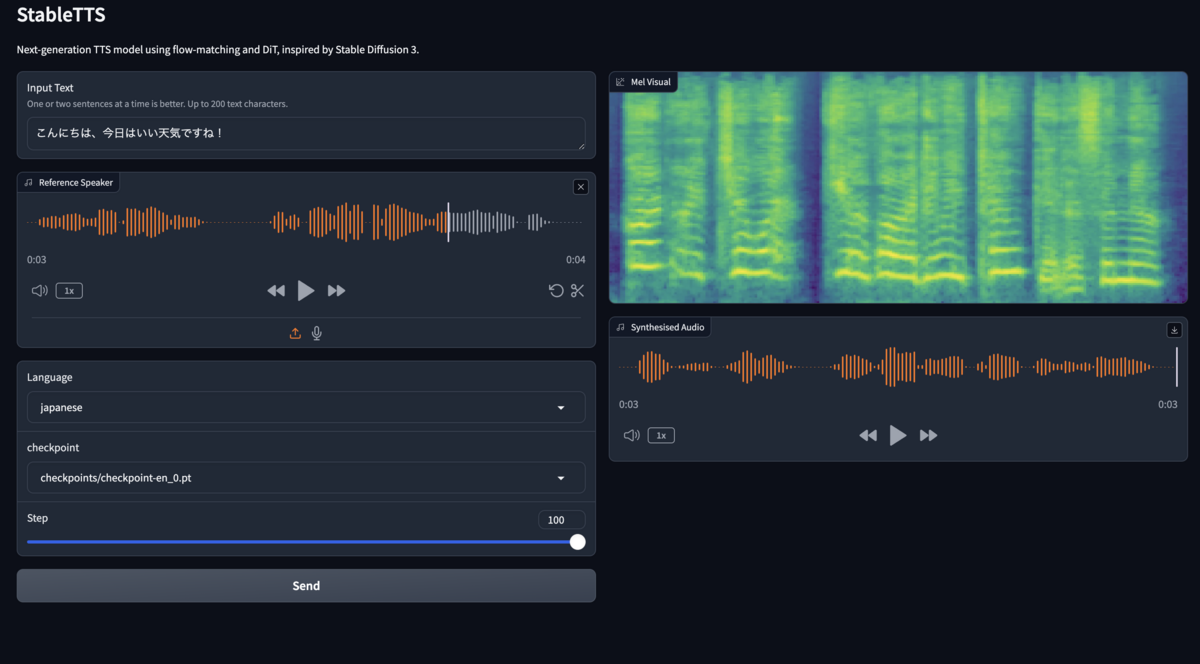Change Synthesised Audio playback speed 1x
Viewport: 1200px width, 664px height.
tap(661, 436)
